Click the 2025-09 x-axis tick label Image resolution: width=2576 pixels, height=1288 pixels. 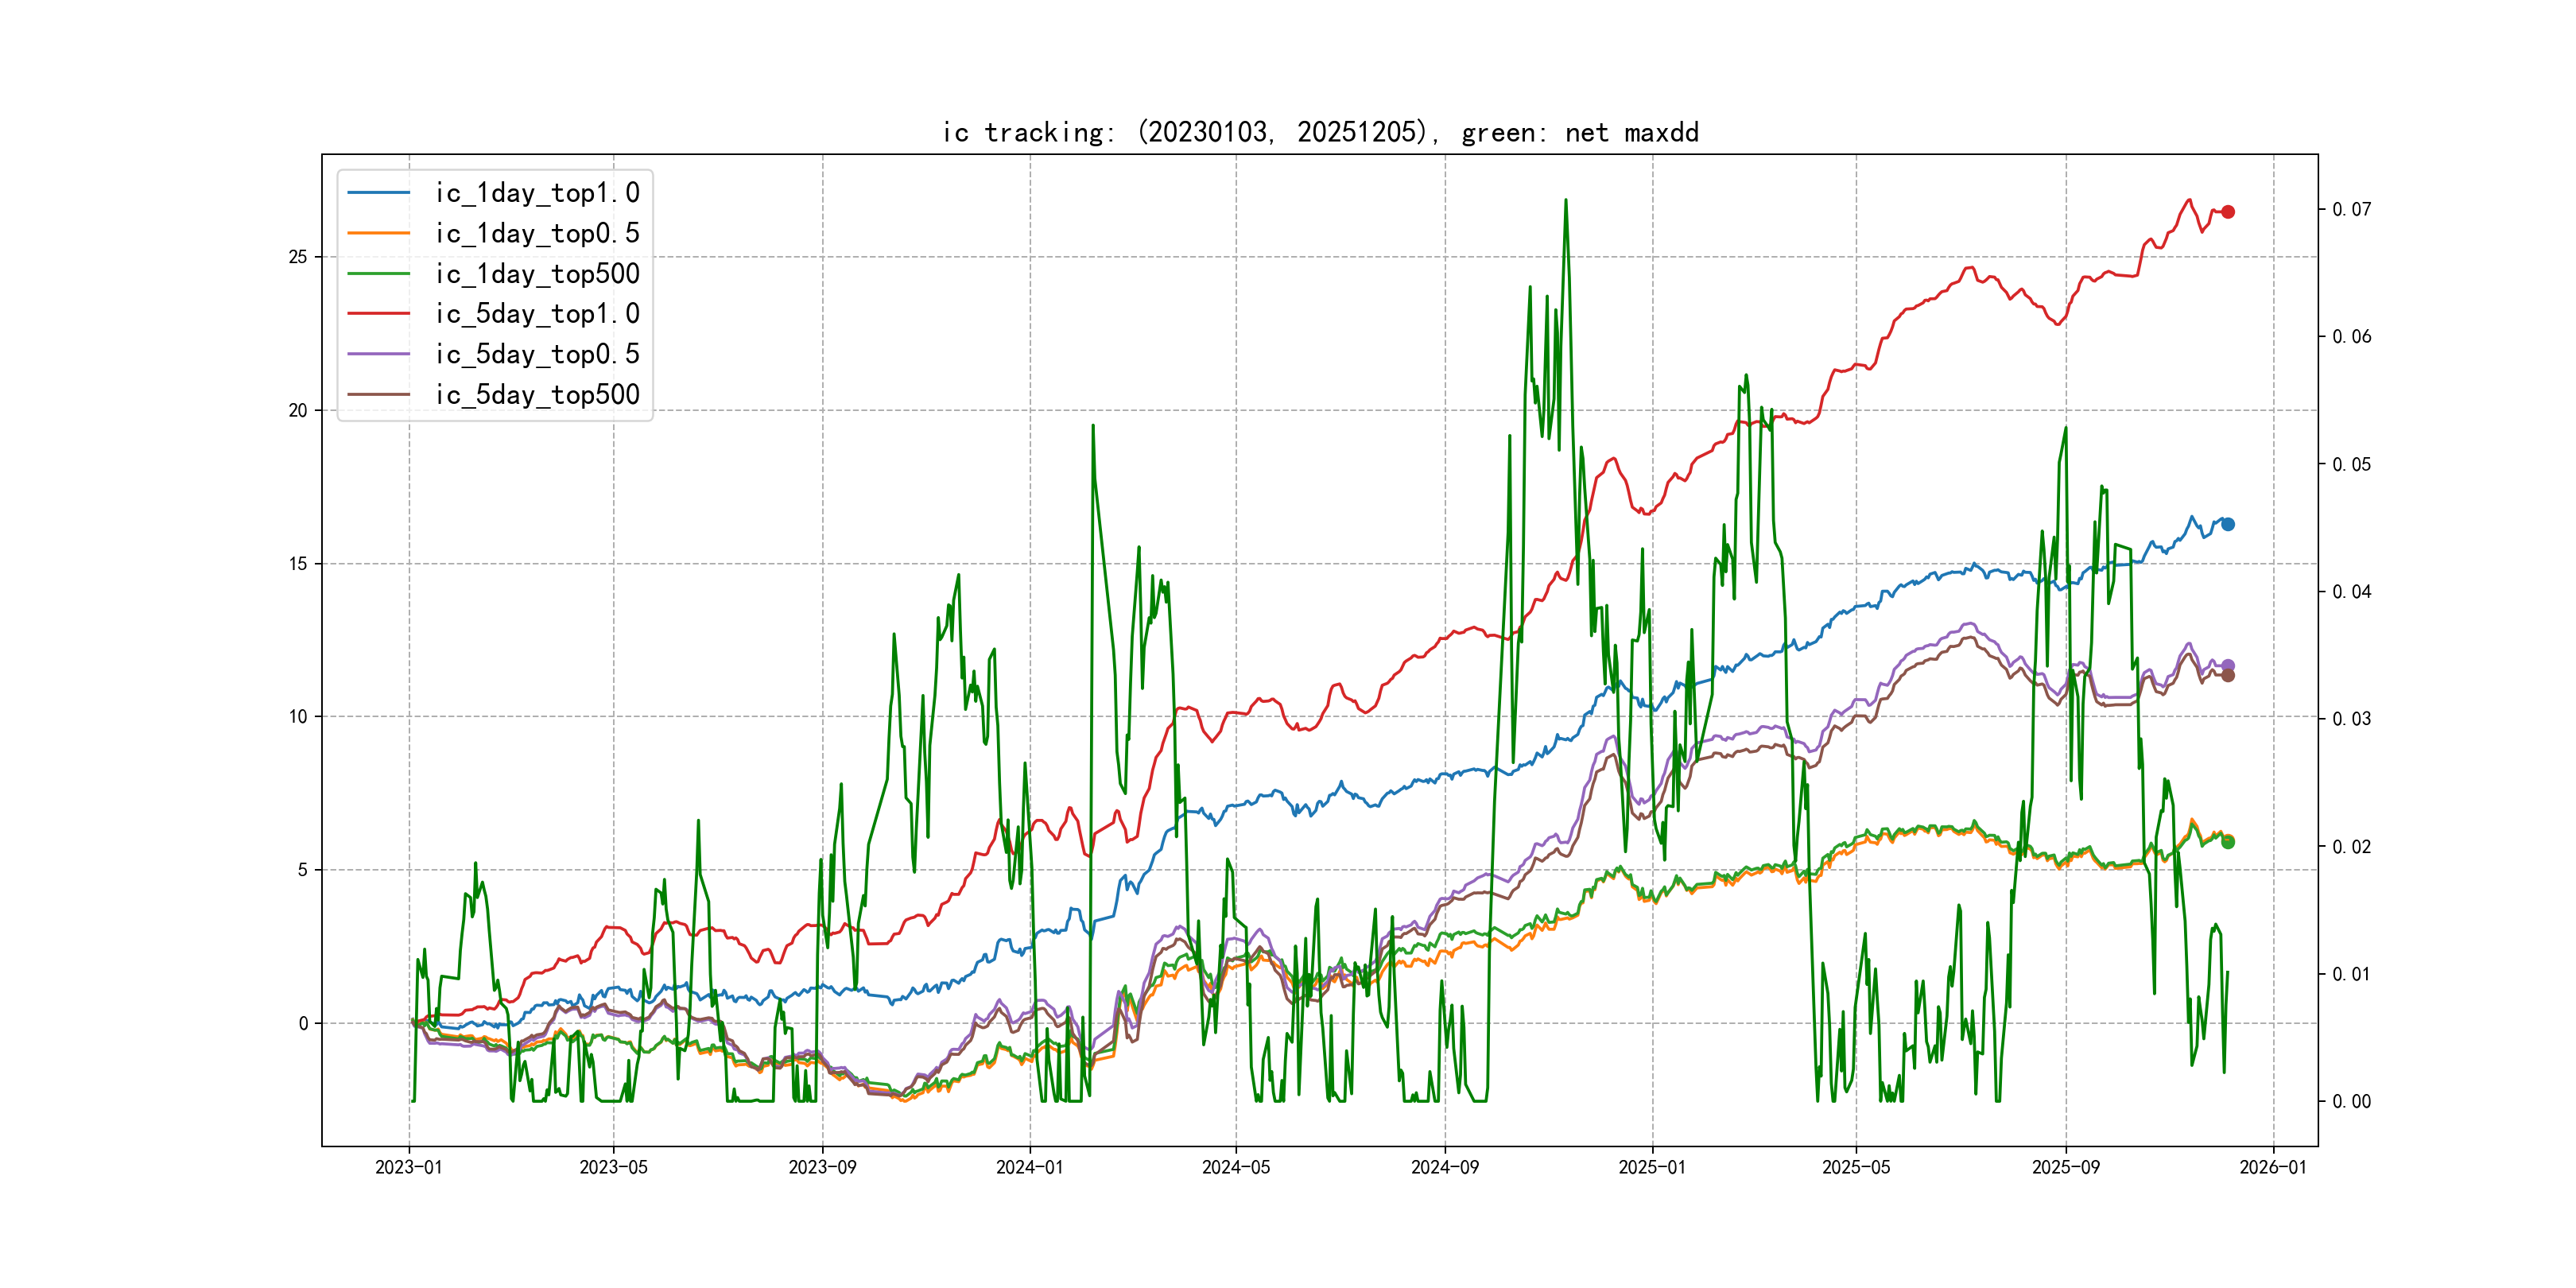click(2065, 1167)
